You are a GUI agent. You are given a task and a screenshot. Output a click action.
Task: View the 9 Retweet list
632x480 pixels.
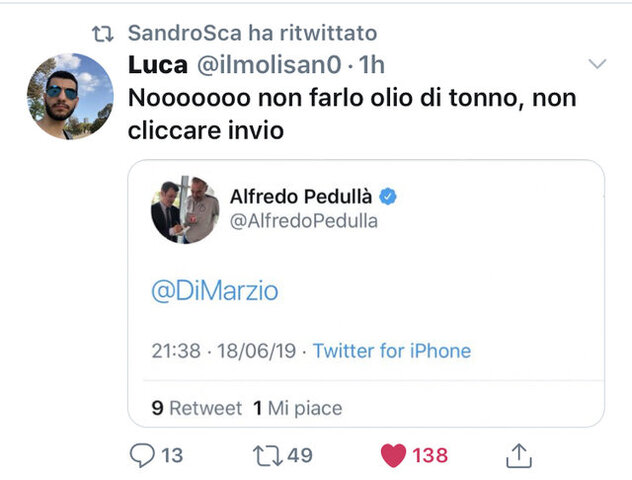click(x=197, y=408)
